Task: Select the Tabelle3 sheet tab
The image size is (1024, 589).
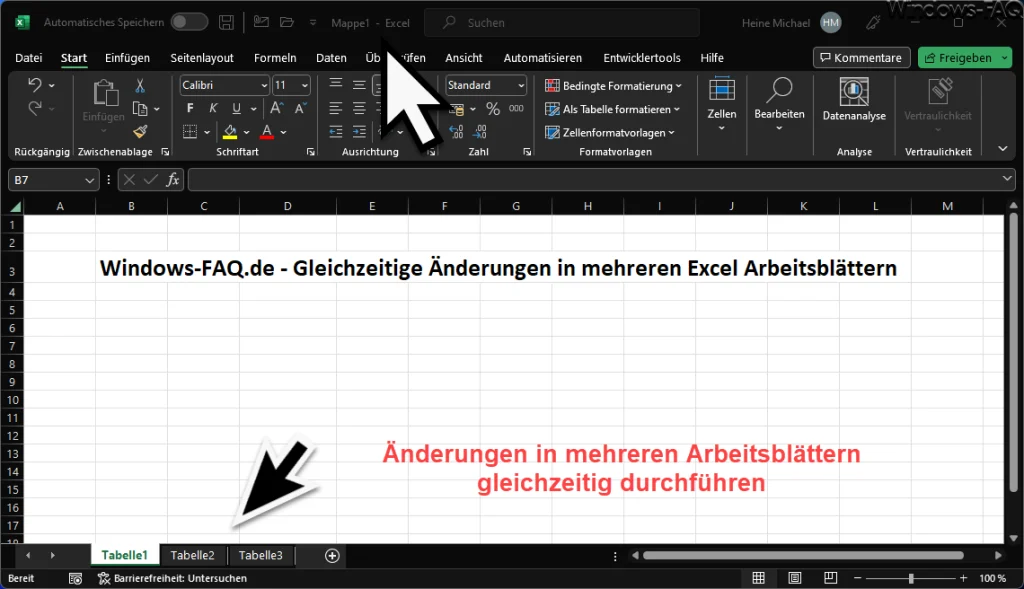Action: click(x=261, y=556)
